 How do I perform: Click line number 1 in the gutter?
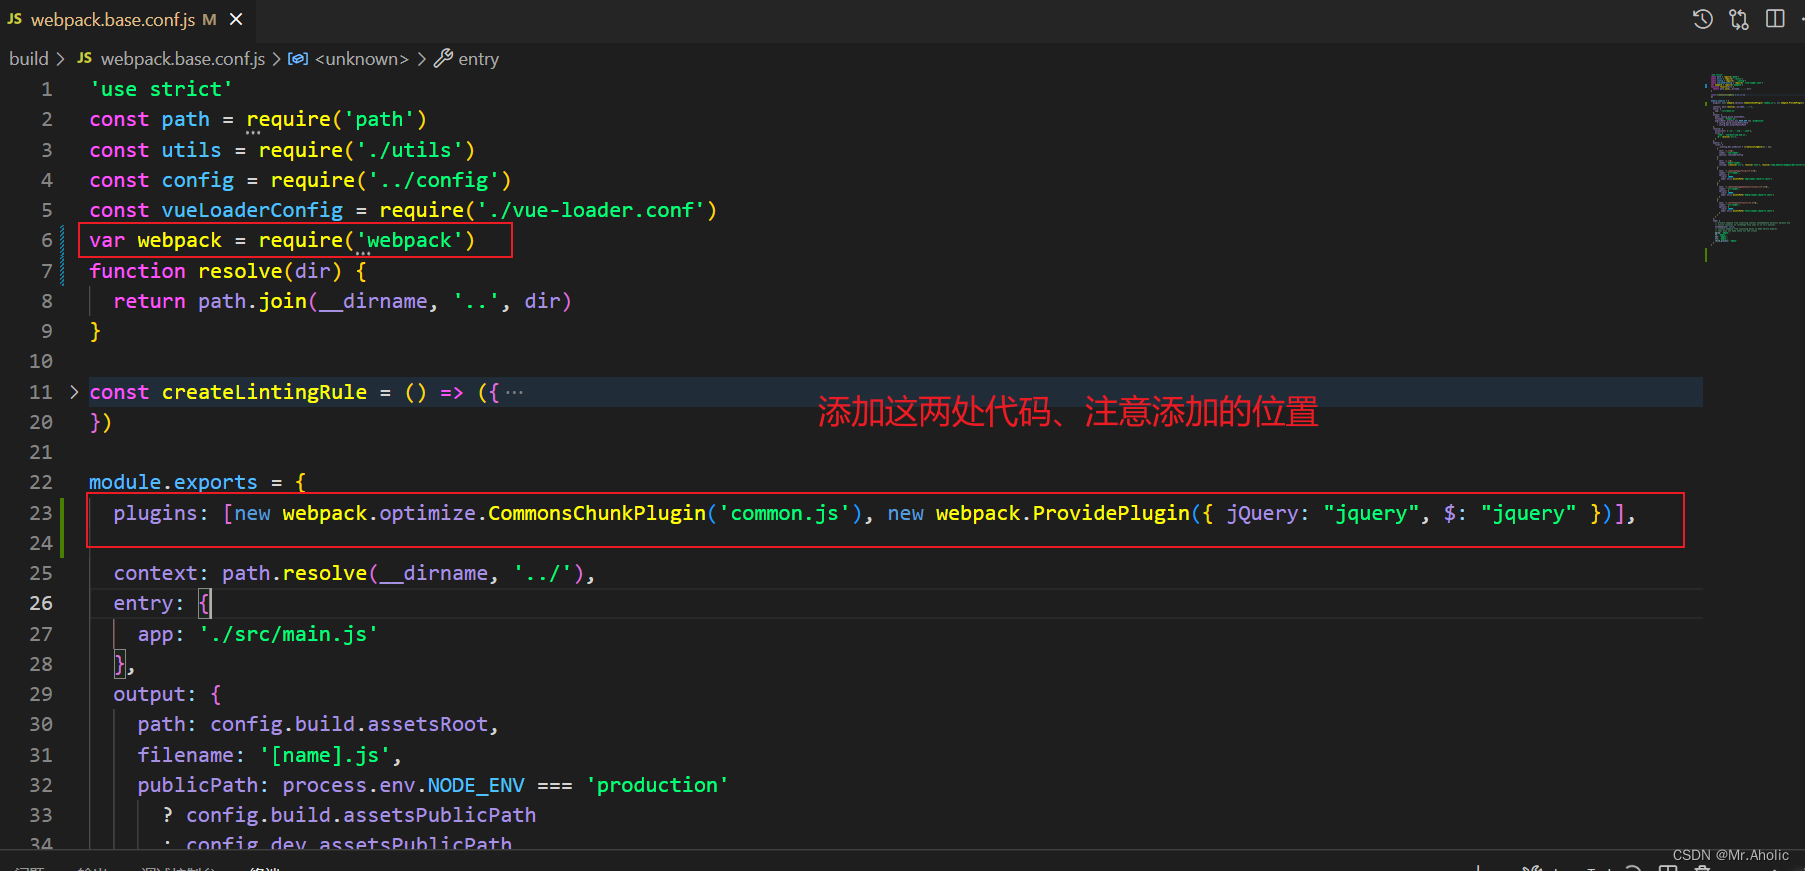46,89
